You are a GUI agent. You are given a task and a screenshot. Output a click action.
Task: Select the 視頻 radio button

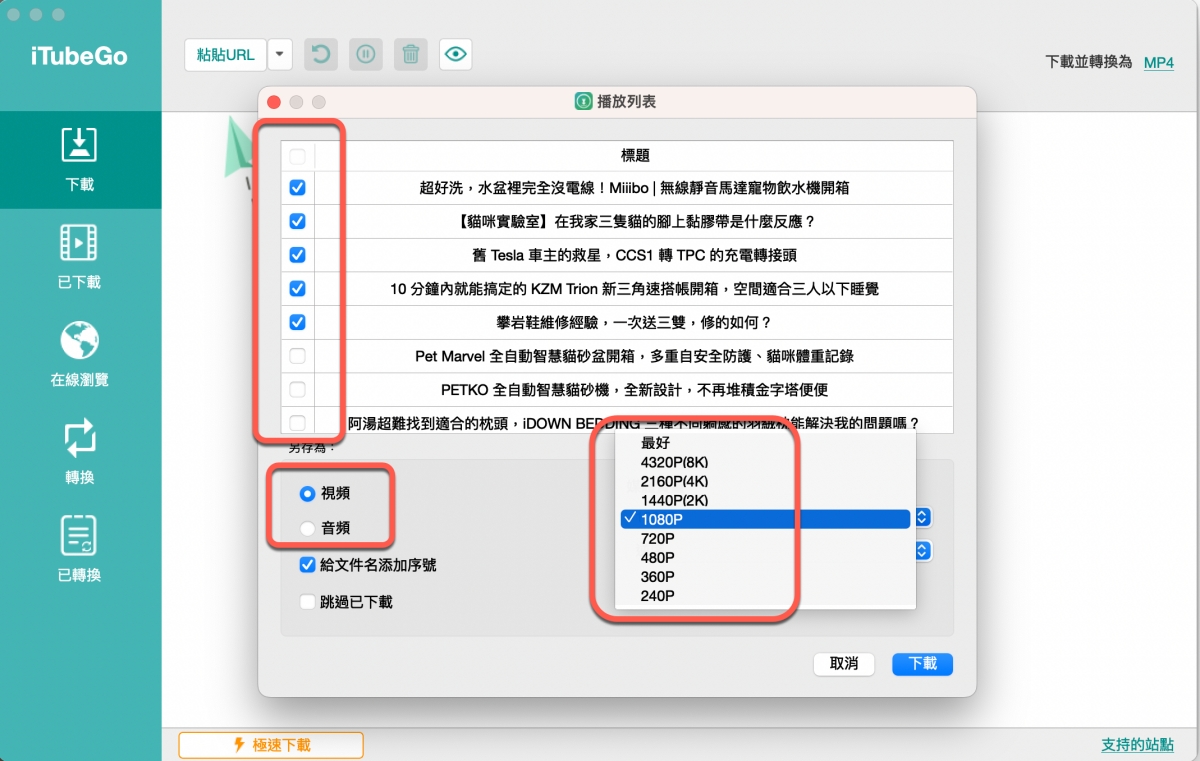[x=307, y=494]
